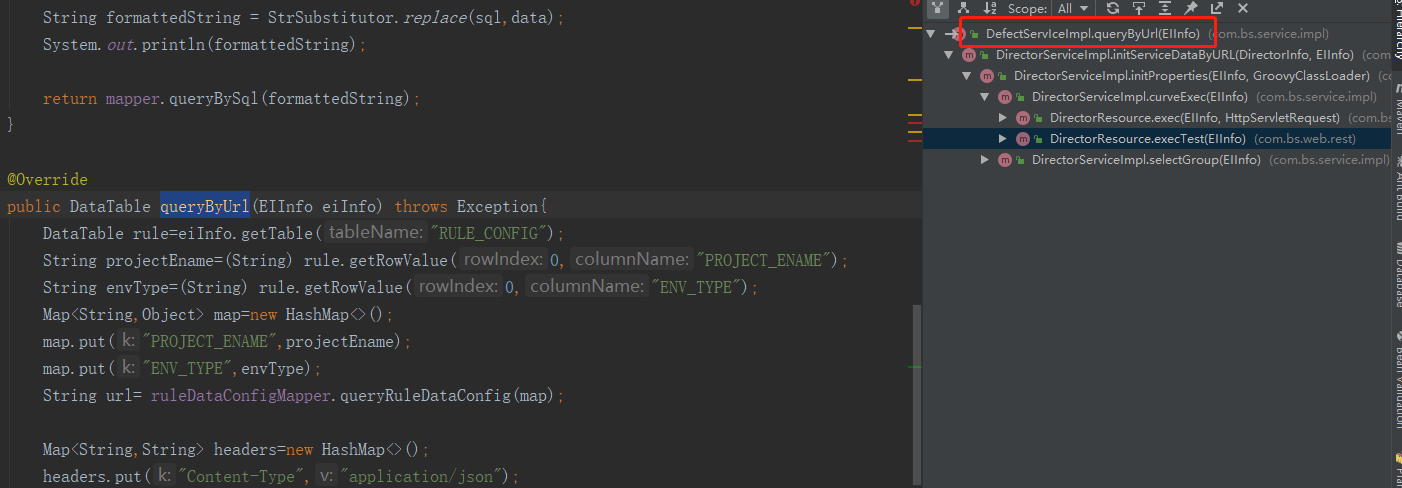The image size is (1402, 488).
Task: Click method icon of DirectorResource.exec row
Action: [1022, 118]
